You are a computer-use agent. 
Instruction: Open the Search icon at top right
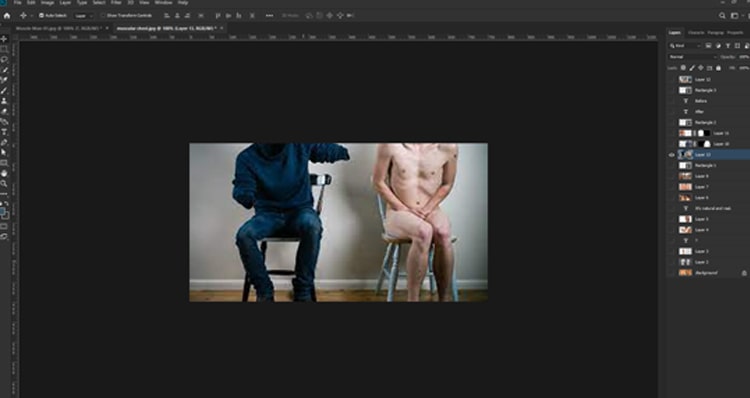pos(722,16)
